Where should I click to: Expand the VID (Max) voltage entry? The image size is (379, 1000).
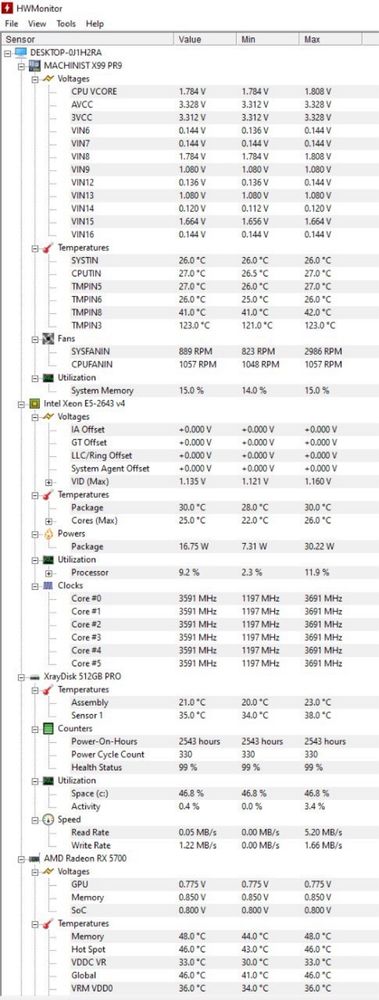(x=48, y=482)
